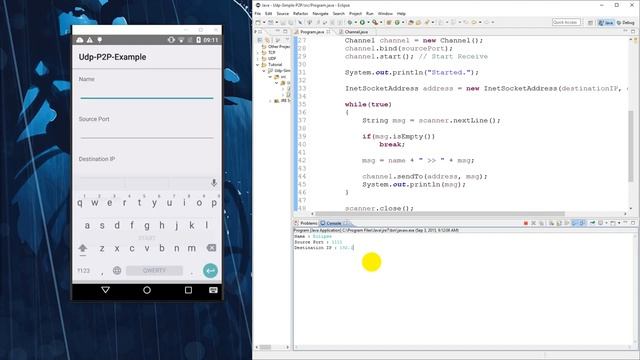Click the Name input field in Android app
The height and width of the screenshot is (360, 640).
[x=147, y=92]
